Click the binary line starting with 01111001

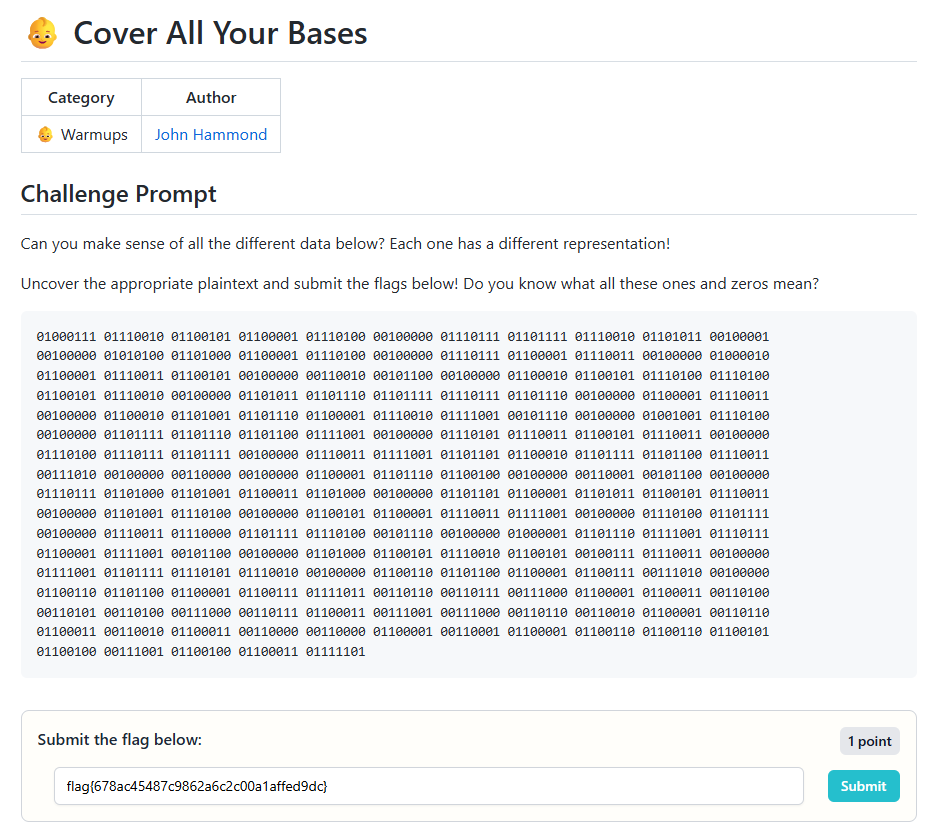403,573
